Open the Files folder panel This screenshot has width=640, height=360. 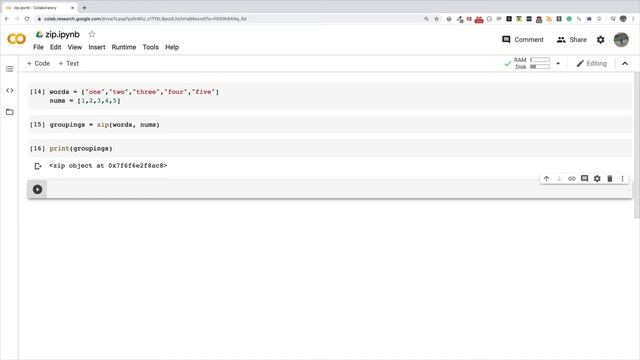9,112
